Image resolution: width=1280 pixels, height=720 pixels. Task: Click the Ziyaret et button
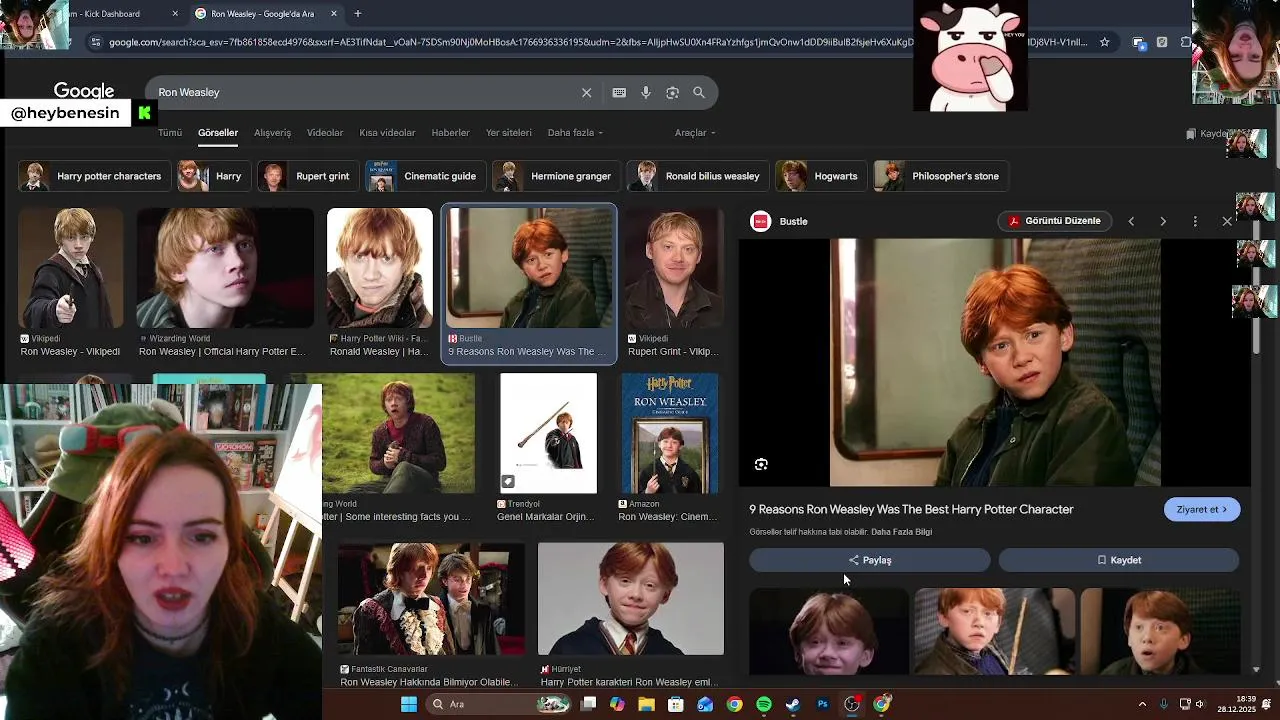tap(1202, 509)
